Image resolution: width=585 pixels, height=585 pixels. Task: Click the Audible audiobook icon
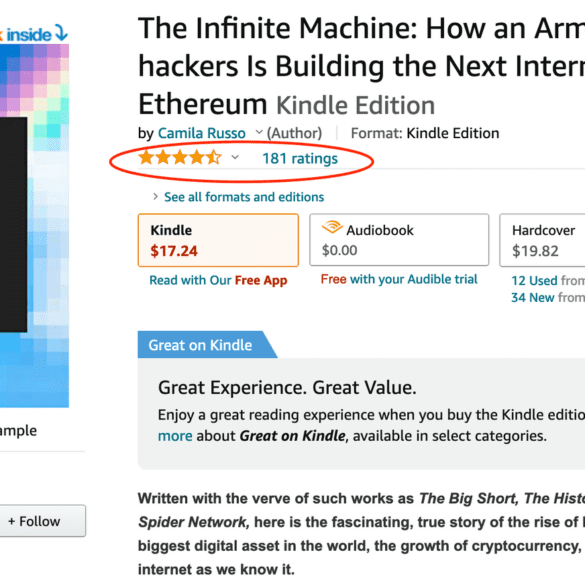tap(332, 227)
